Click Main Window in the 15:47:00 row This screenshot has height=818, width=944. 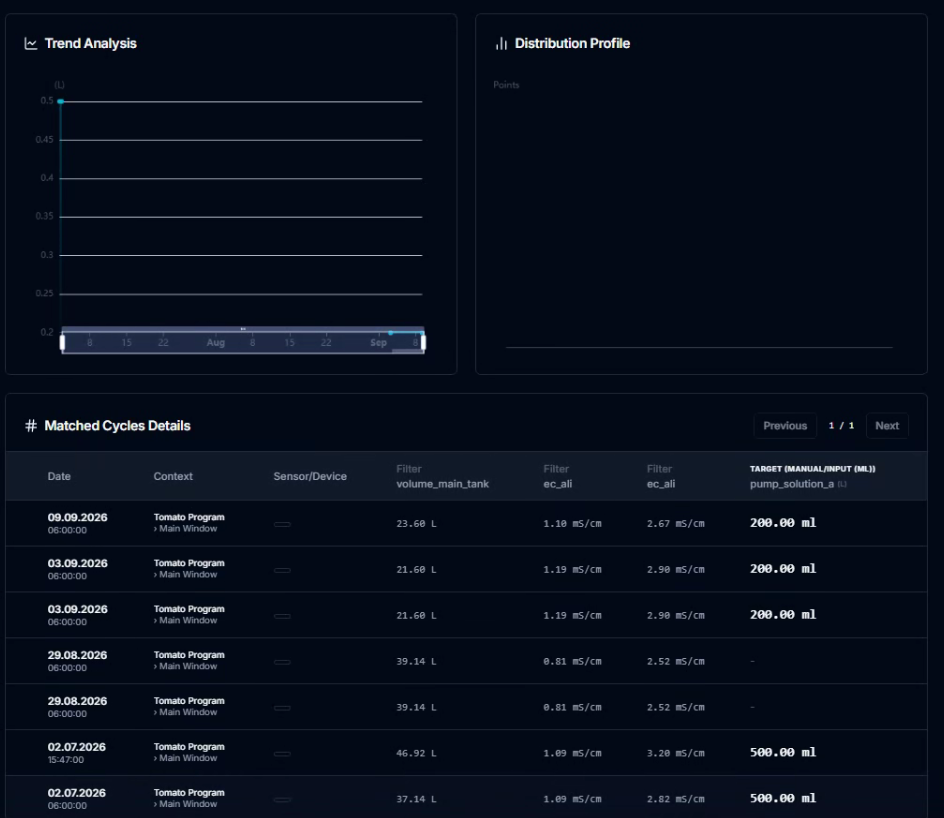[188, 758]
